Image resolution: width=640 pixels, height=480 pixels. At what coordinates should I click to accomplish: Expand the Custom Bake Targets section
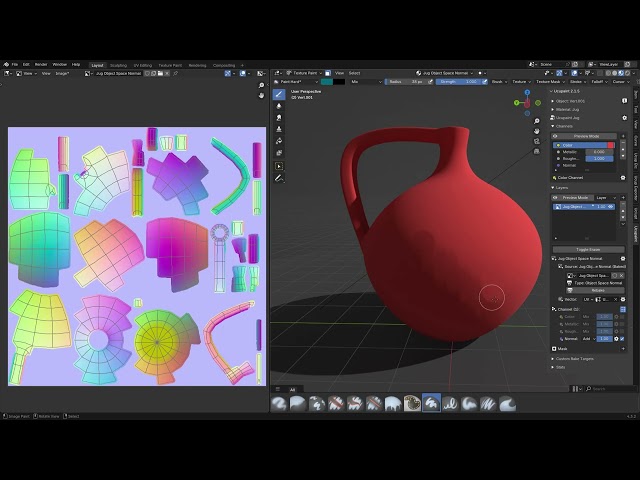(574, 359)
